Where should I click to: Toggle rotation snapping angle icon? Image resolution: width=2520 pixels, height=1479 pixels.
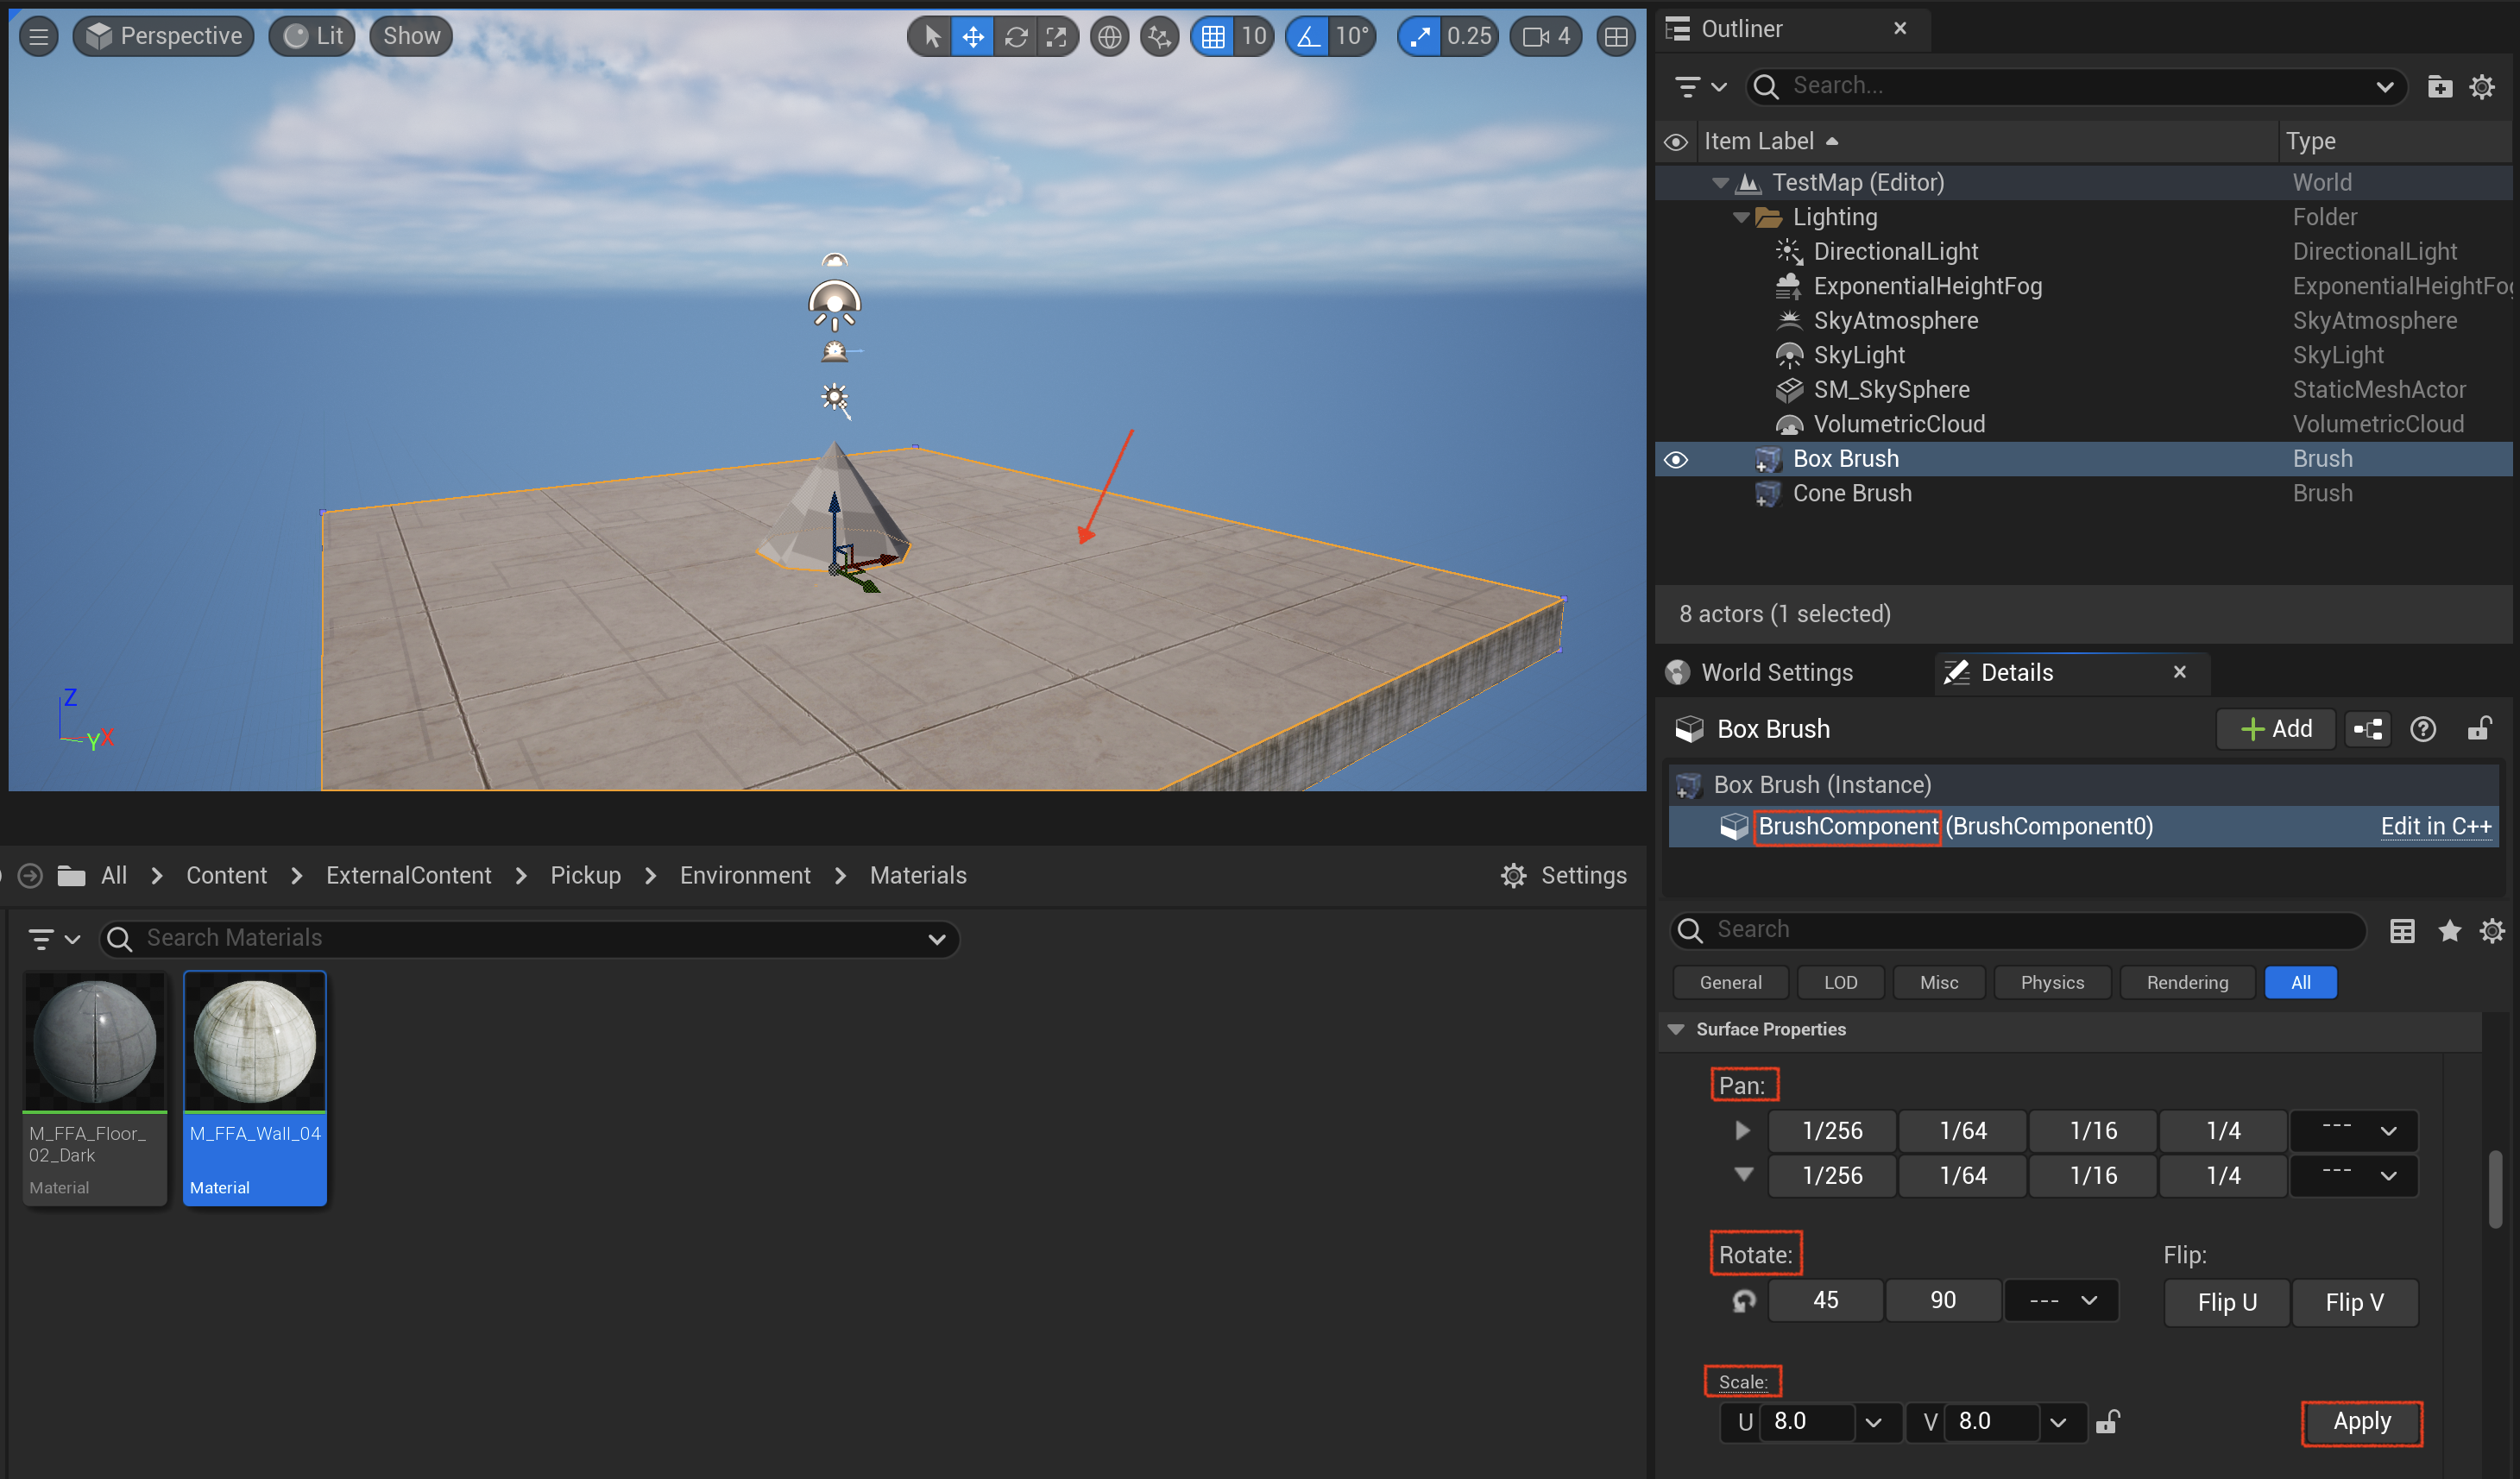click(1308, 37)
